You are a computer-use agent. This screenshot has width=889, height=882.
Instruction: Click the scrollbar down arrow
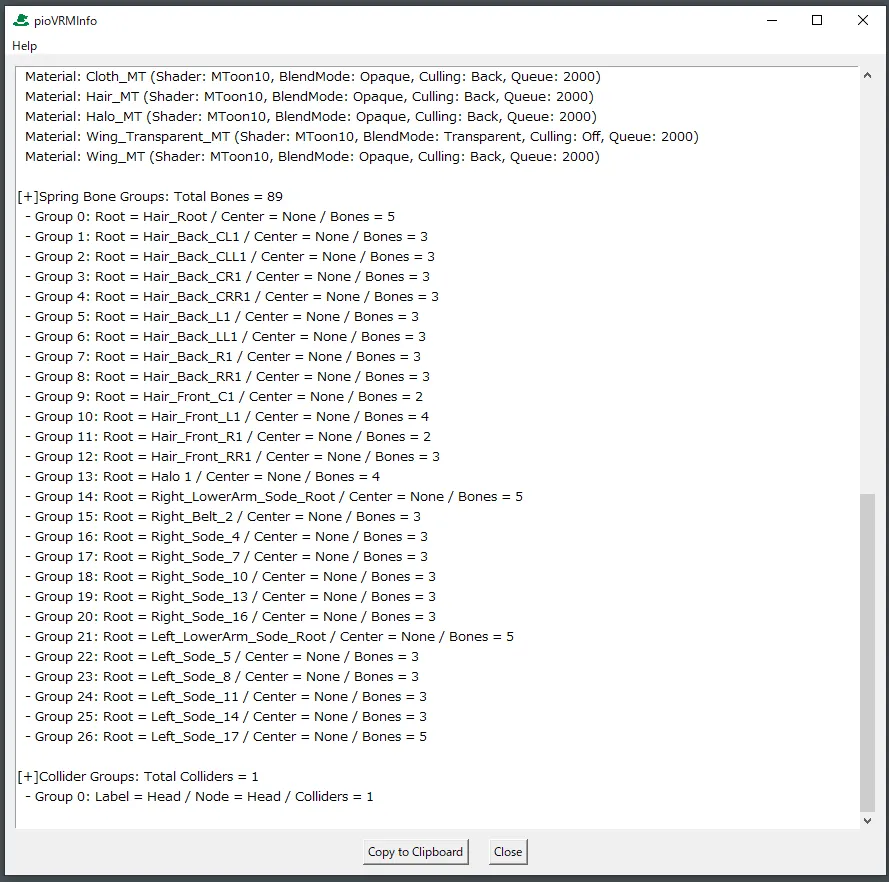coord(867,820)
